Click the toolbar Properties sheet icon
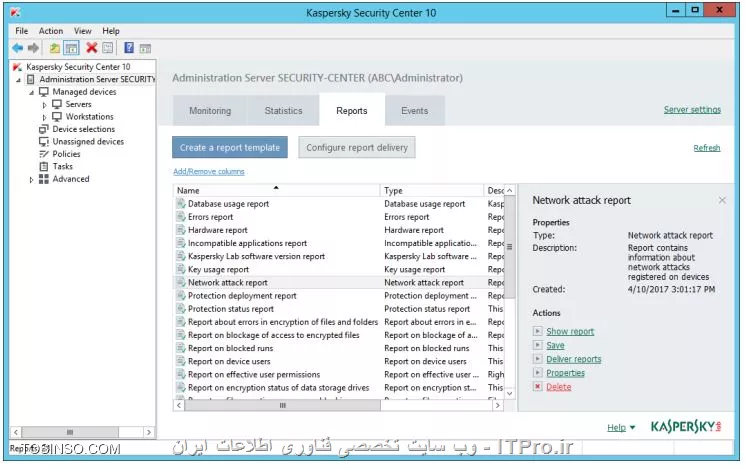Screen dimensions: 745x470 pos(108,48)
